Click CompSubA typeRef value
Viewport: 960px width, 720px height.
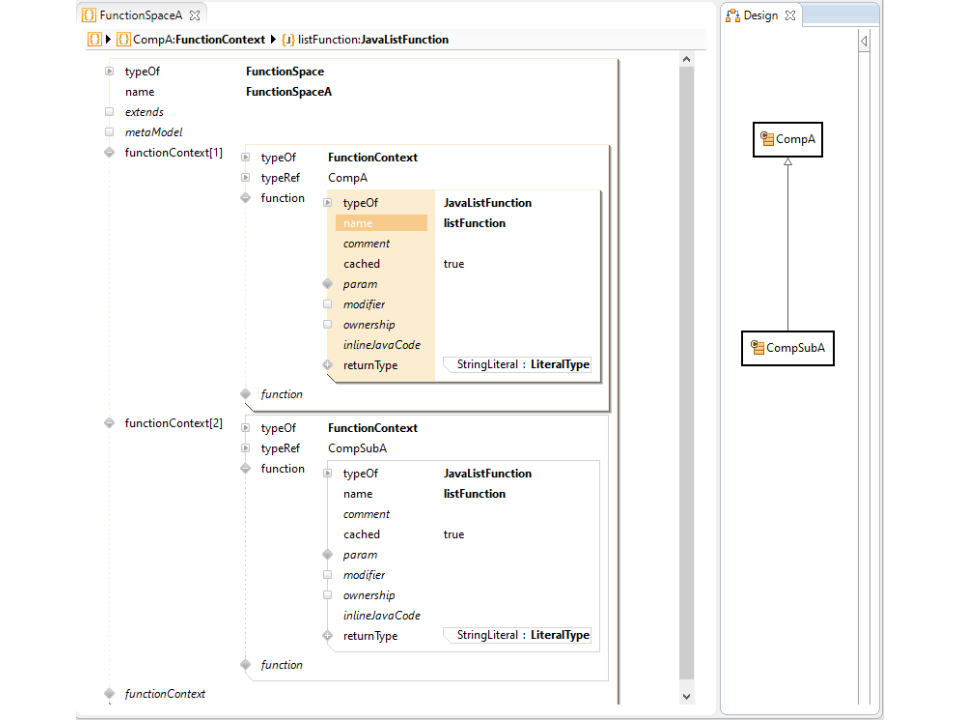tap(357, 448)
